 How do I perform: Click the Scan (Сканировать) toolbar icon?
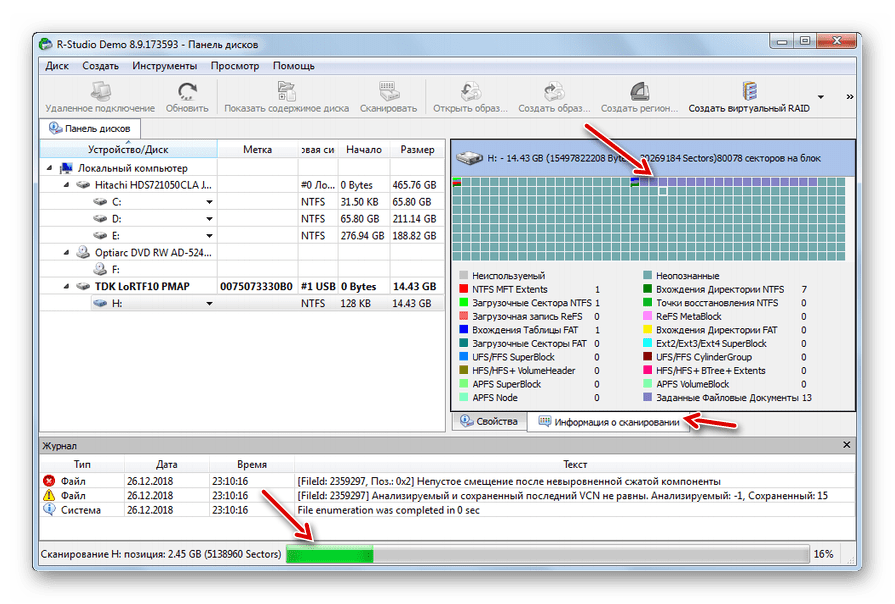388,91
